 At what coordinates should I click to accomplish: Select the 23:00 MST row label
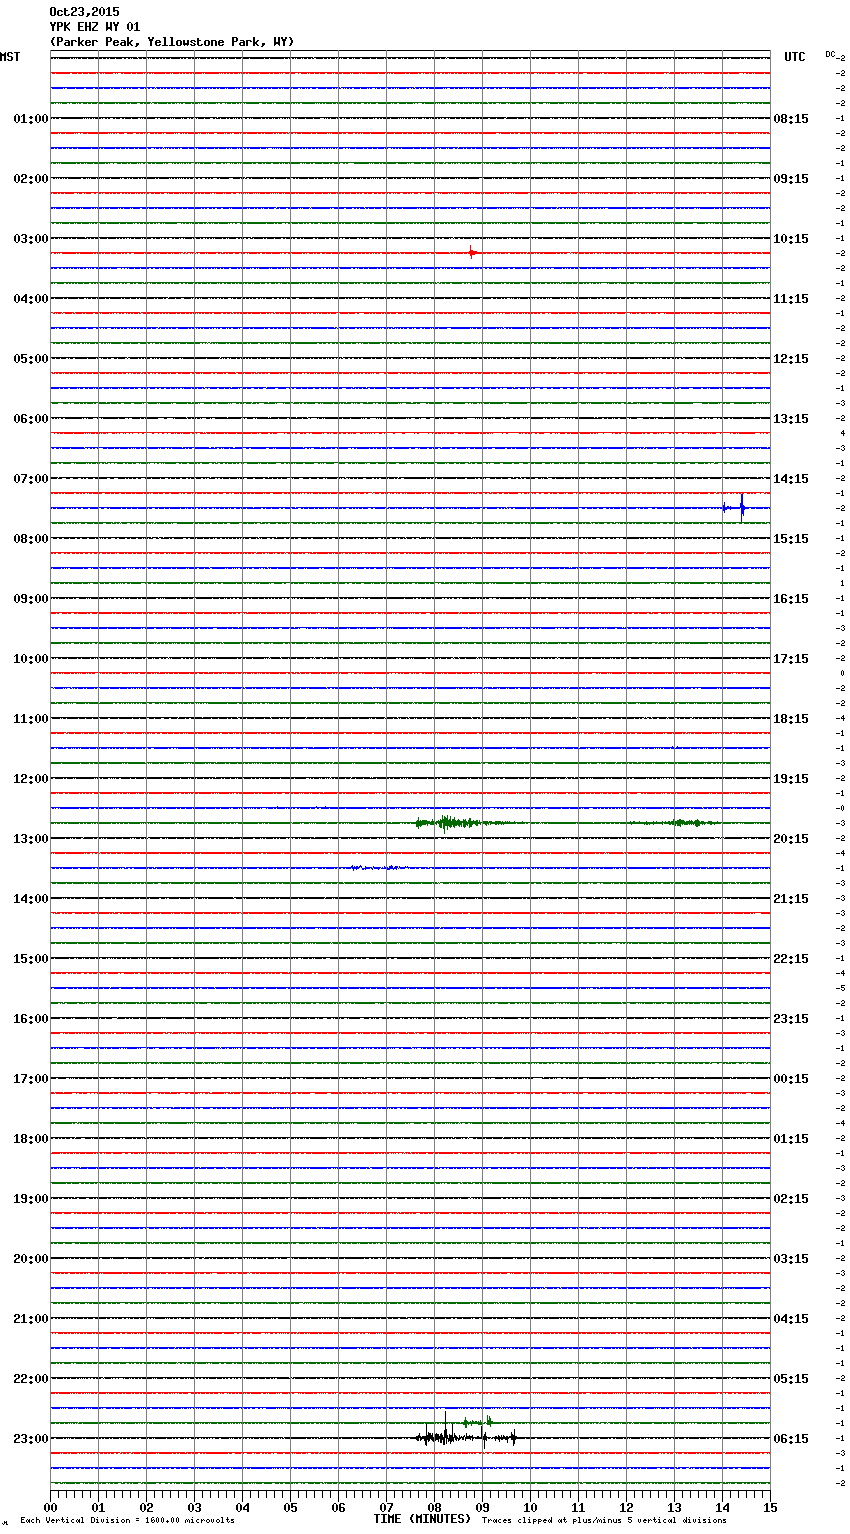point(31,1439)
